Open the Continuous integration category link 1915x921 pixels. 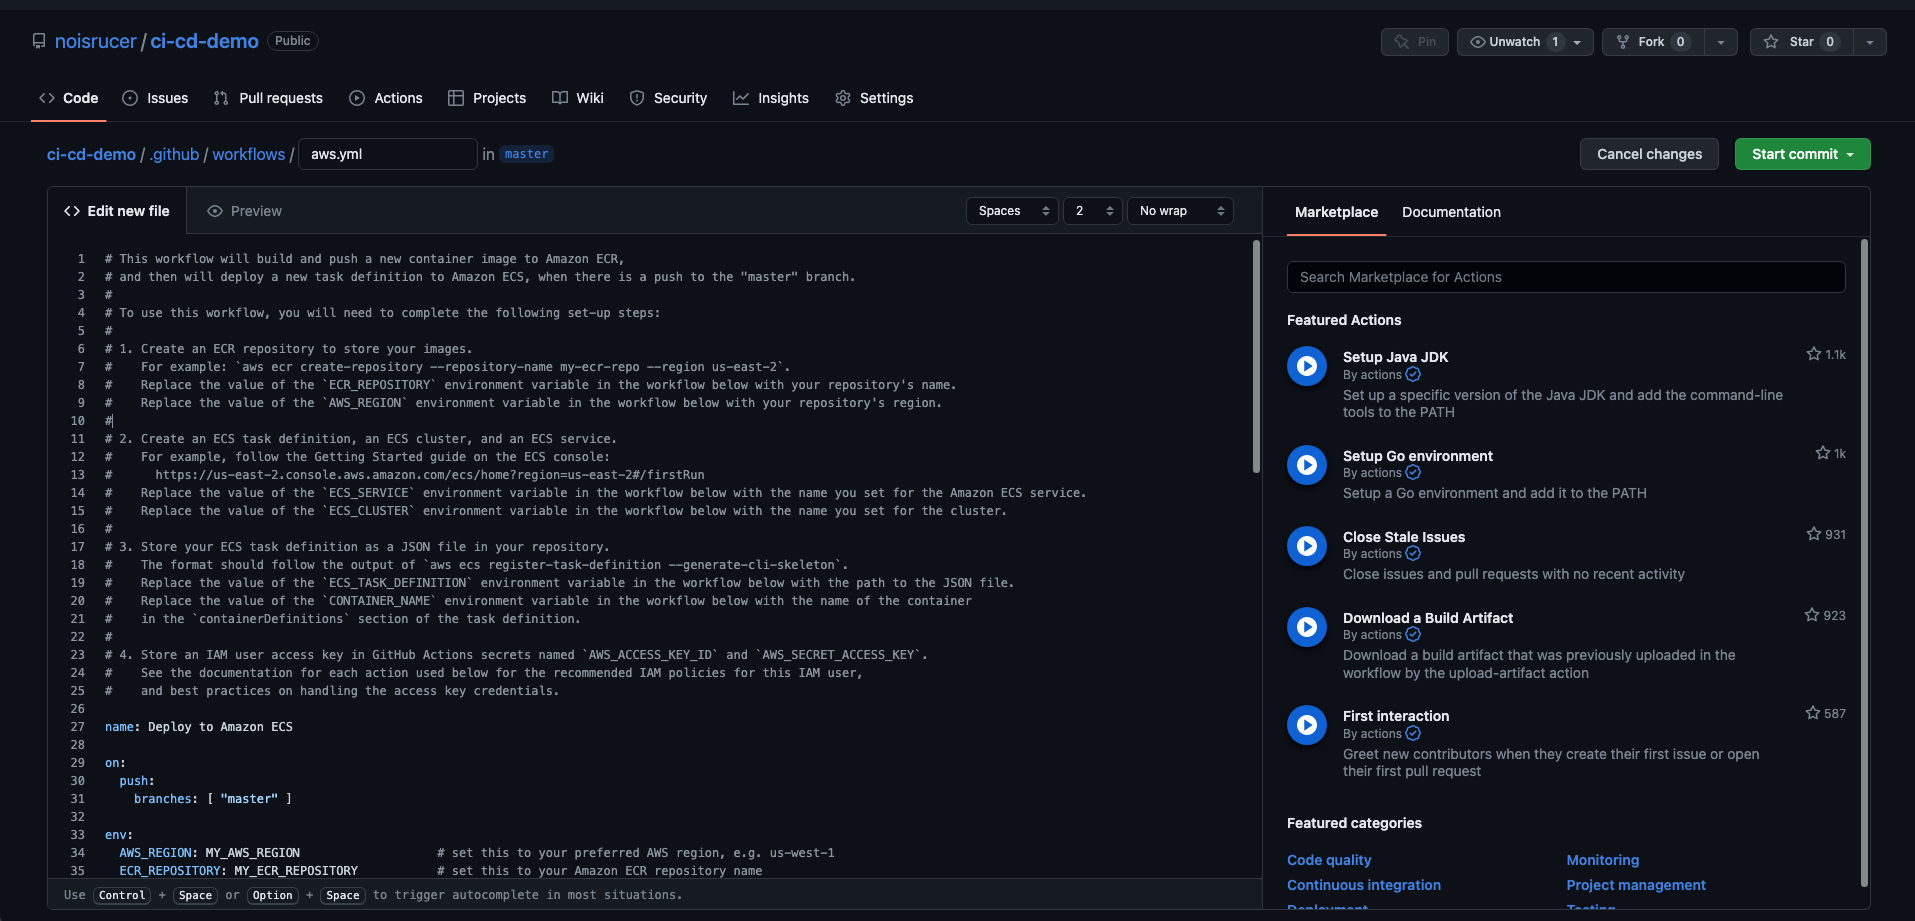[x=1363, y=884]
